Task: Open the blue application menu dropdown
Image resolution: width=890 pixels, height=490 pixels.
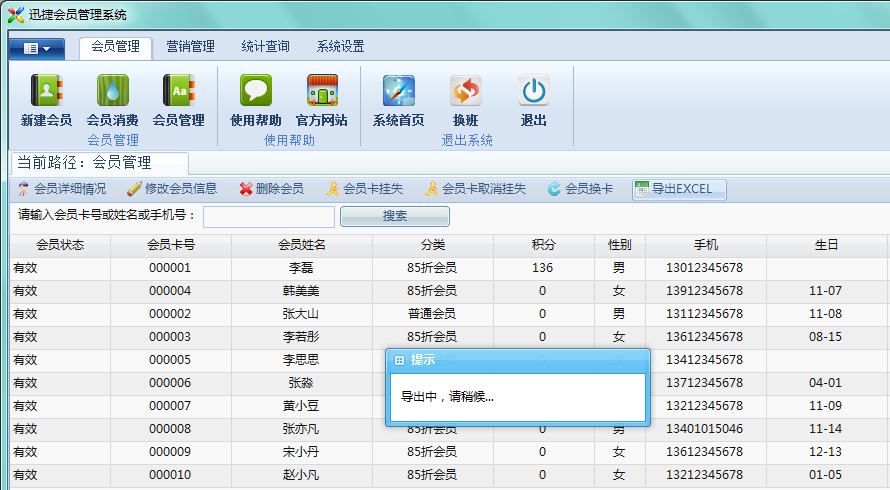Action: click(x=37, y=49)
